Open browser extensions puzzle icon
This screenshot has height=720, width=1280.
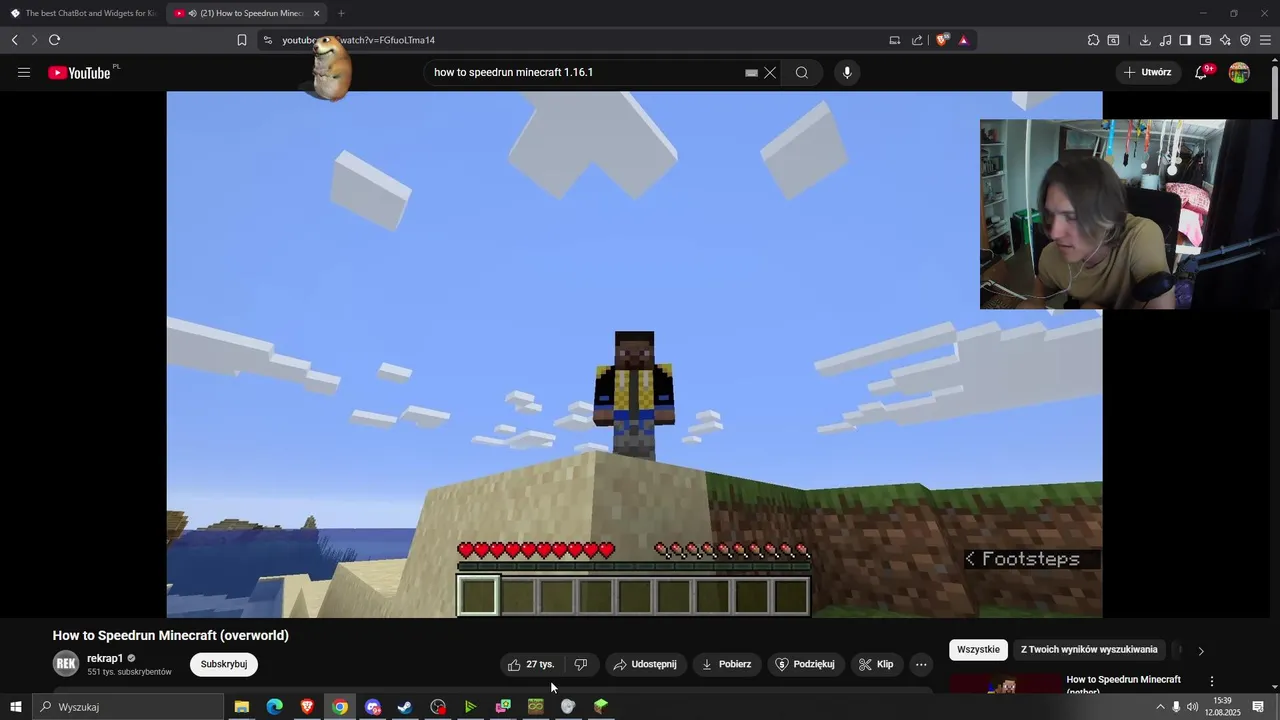pyautogui.click(x=1093, y=40)
